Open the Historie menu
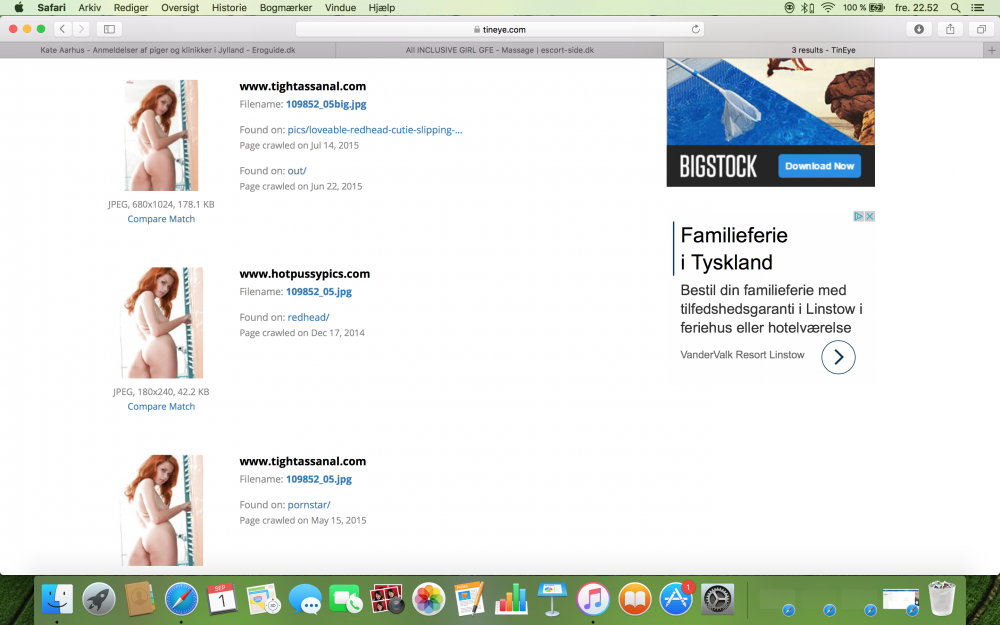 [229, 8]
